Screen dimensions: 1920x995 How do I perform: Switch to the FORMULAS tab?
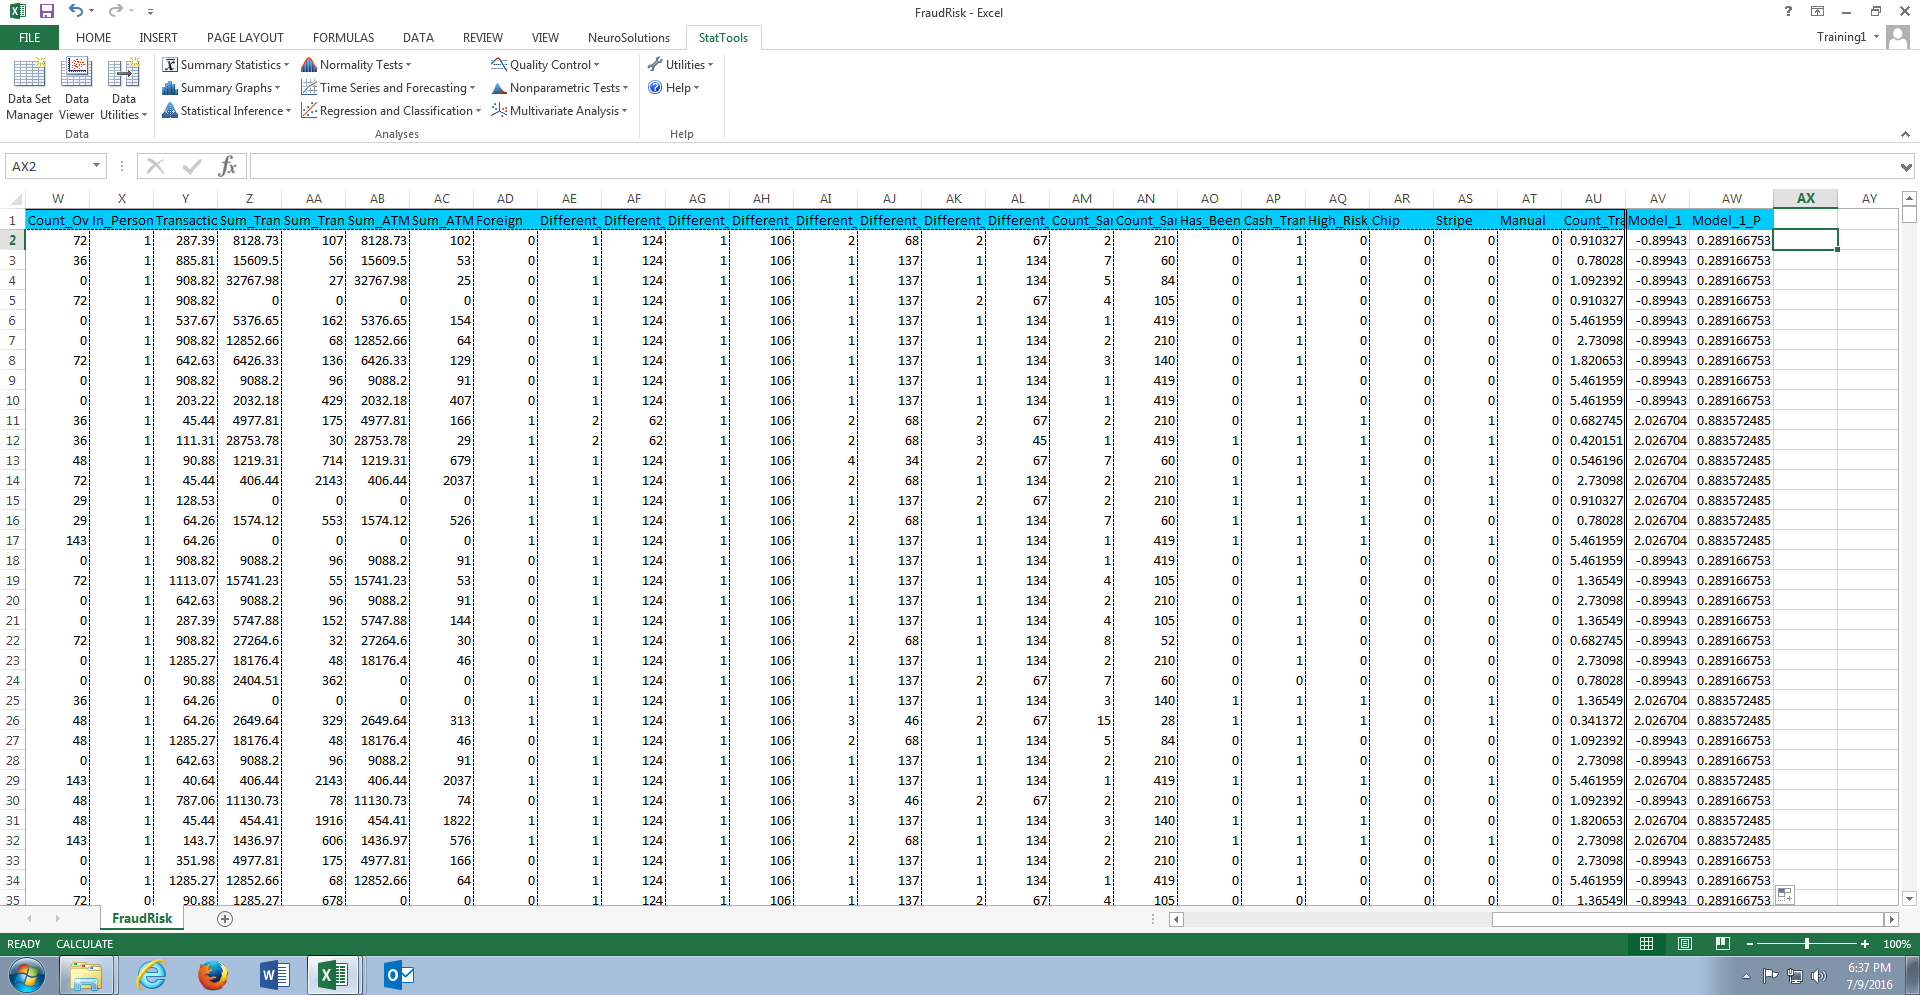(343, 38)
